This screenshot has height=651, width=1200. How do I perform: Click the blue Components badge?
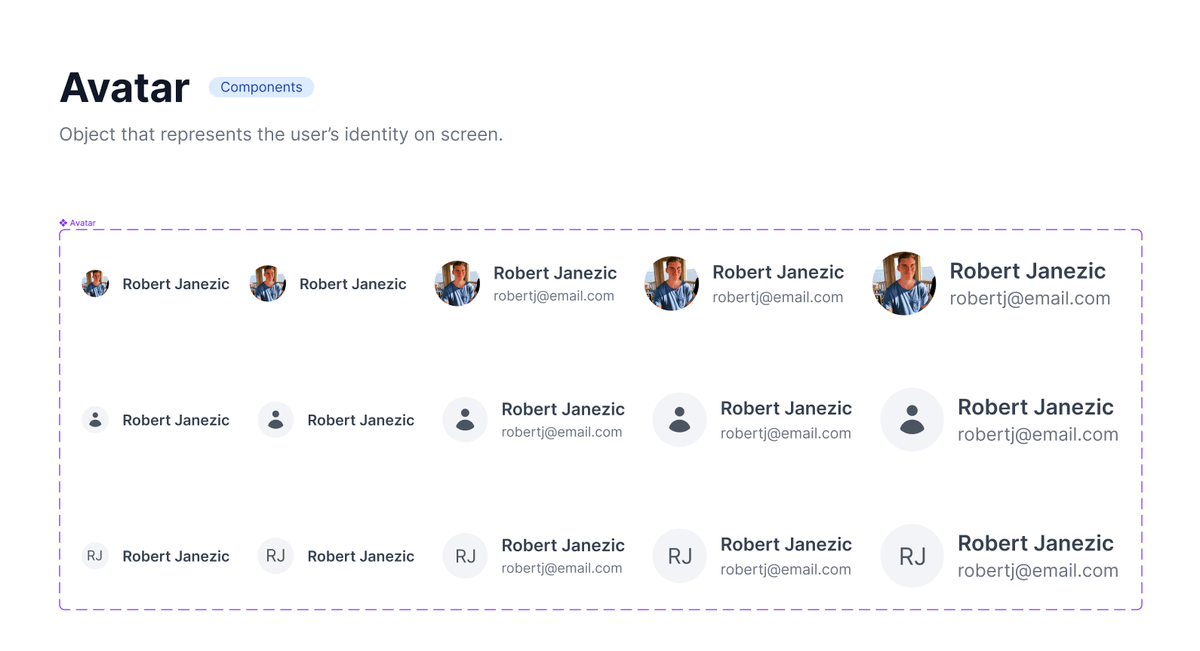(x=261, y=88)
